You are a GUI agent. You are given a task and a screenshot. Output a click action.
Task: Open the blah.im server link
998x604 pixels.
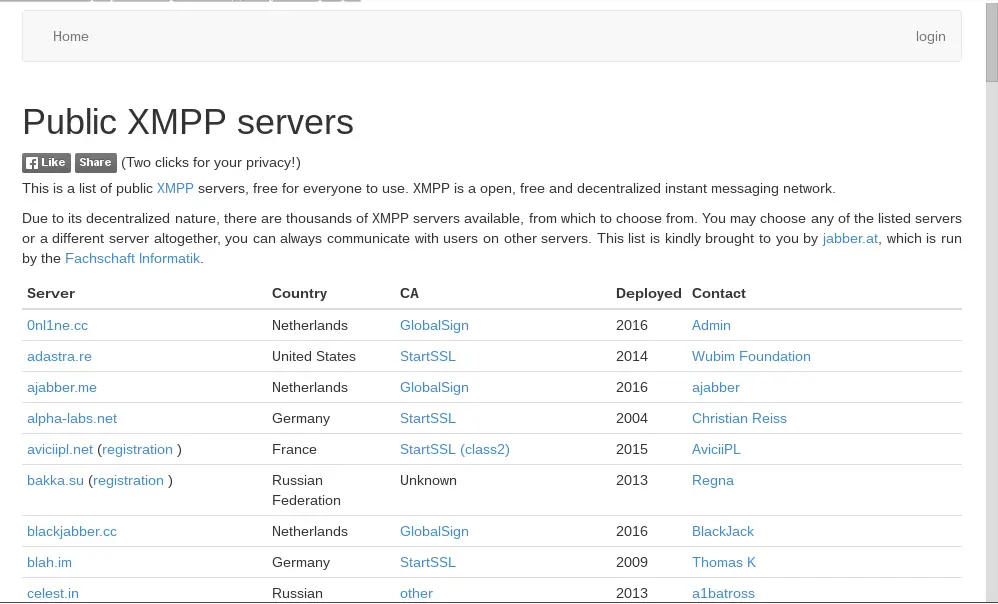tap(49, 563)
